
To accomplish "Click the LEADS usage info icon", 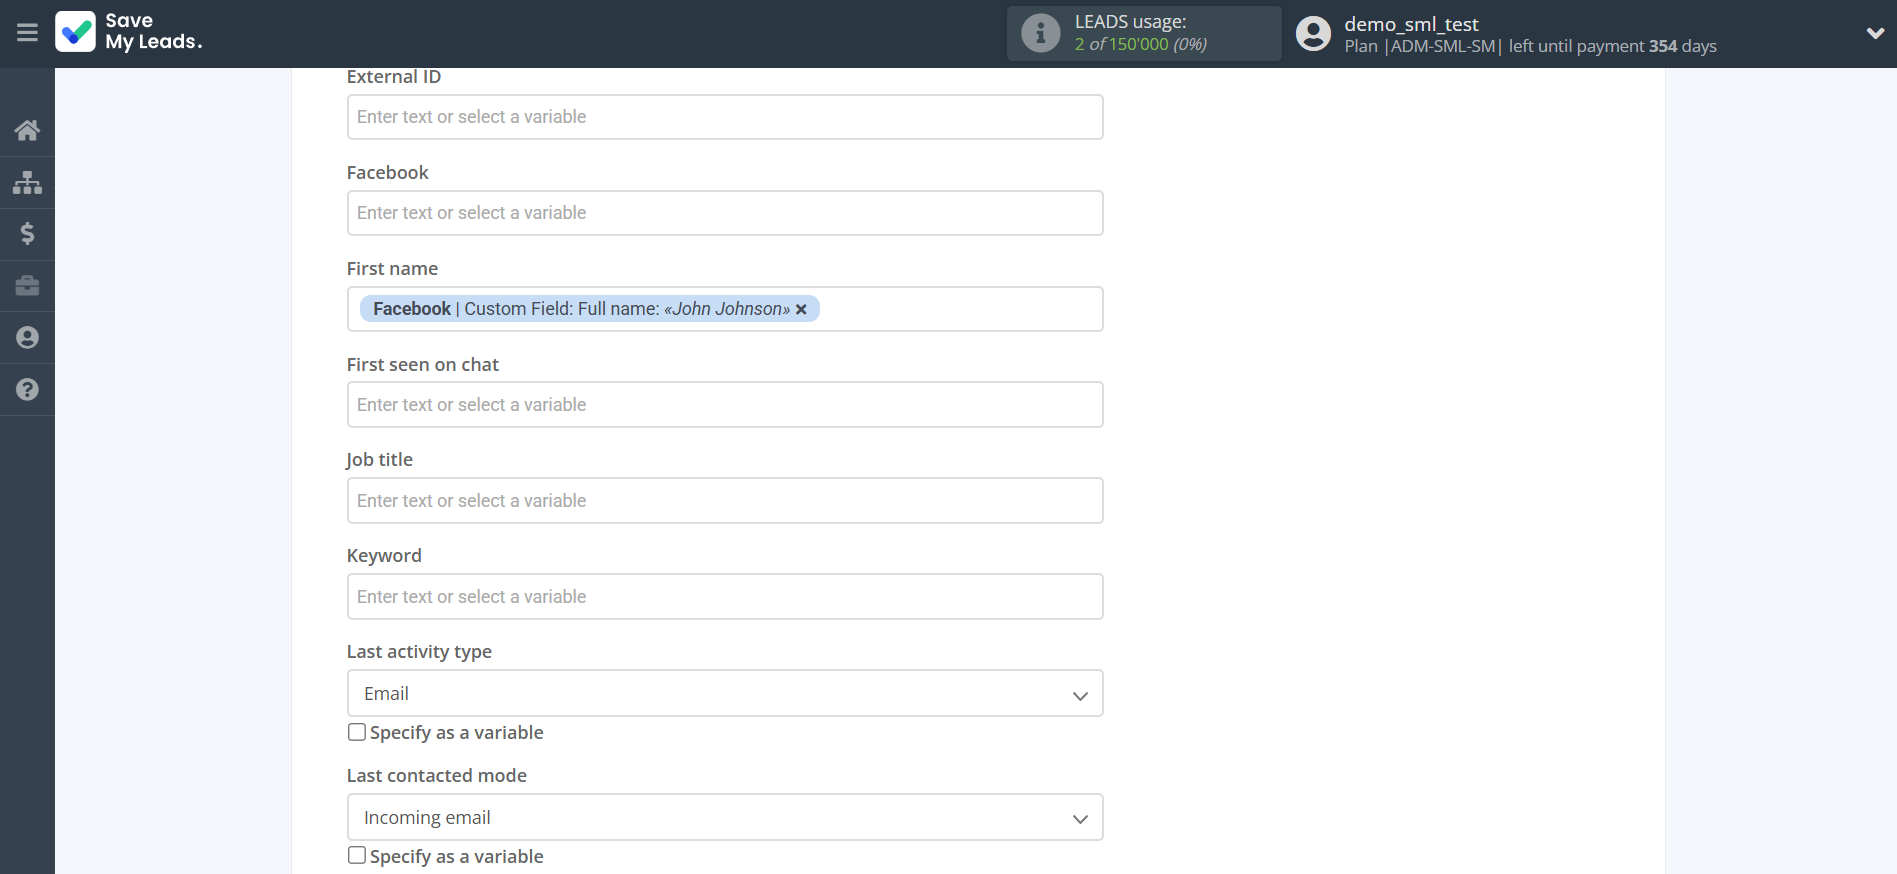I will coord(1040,33).
